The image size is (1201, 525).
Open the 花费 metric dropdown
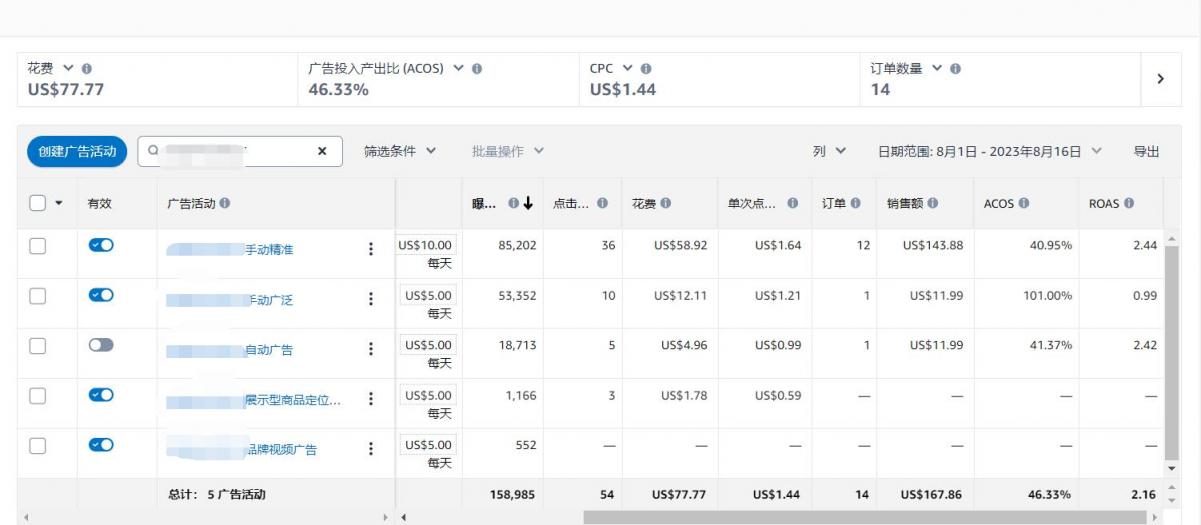pos(70,69)
